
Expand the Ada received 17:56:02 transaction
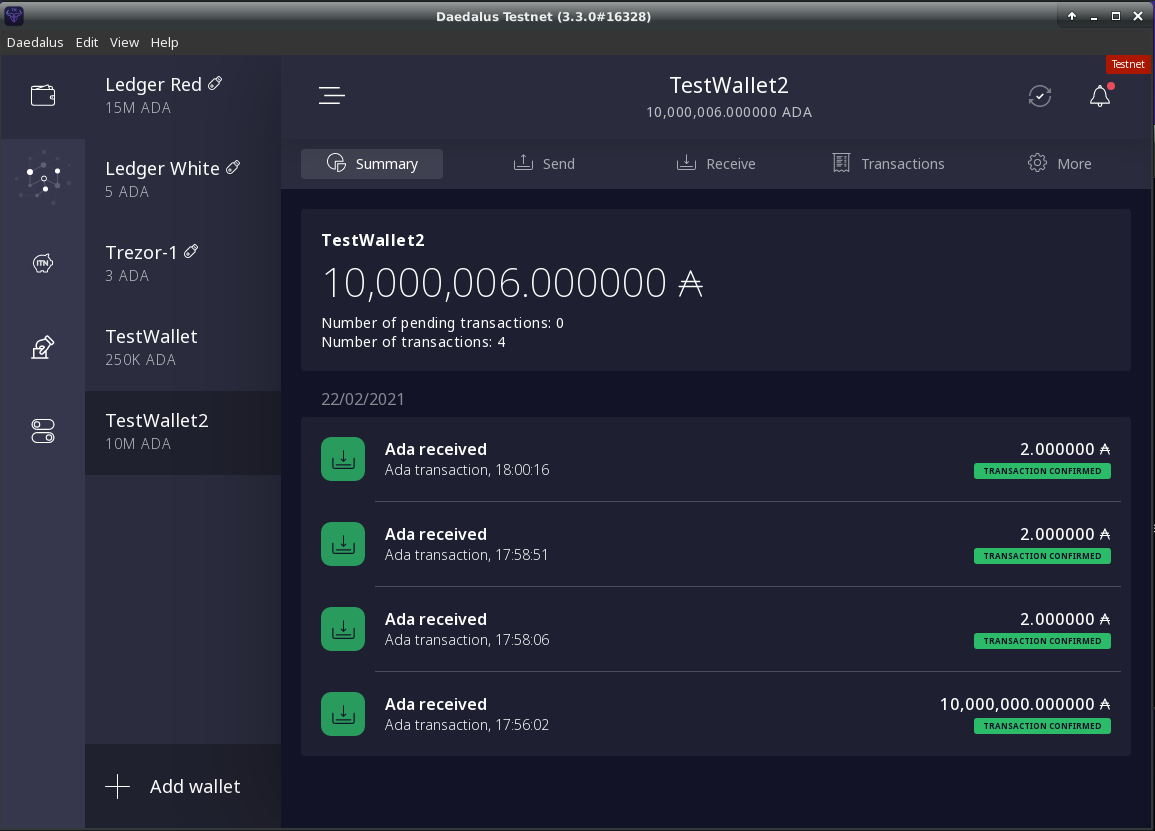(x=715, y=714)
